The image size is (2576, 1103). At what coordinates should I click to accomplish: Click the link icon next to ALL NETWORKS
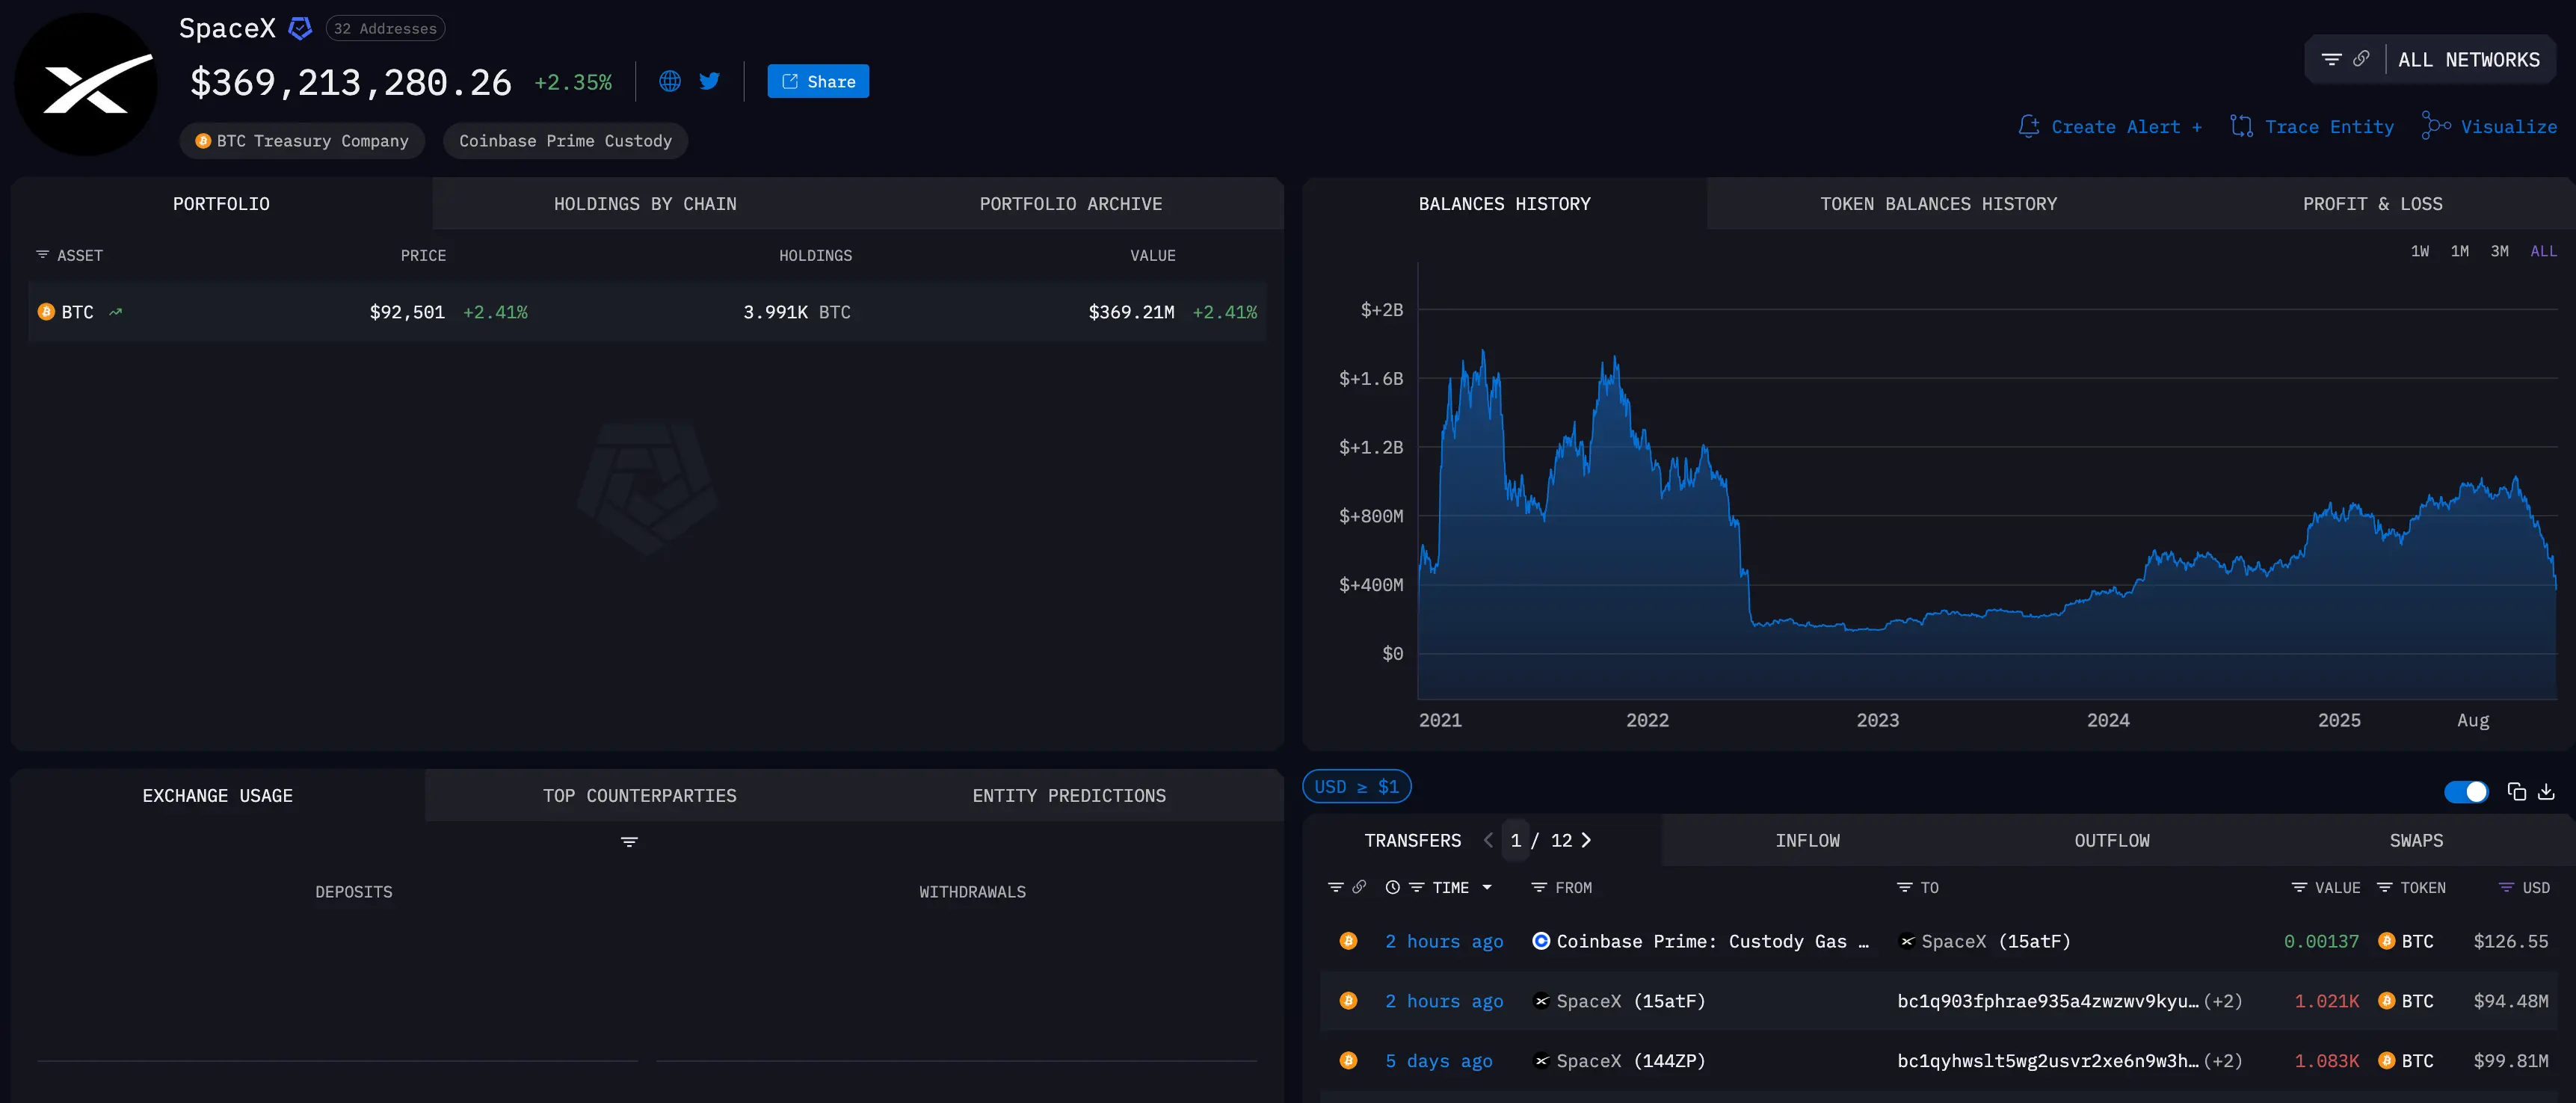coord(2361,58)
